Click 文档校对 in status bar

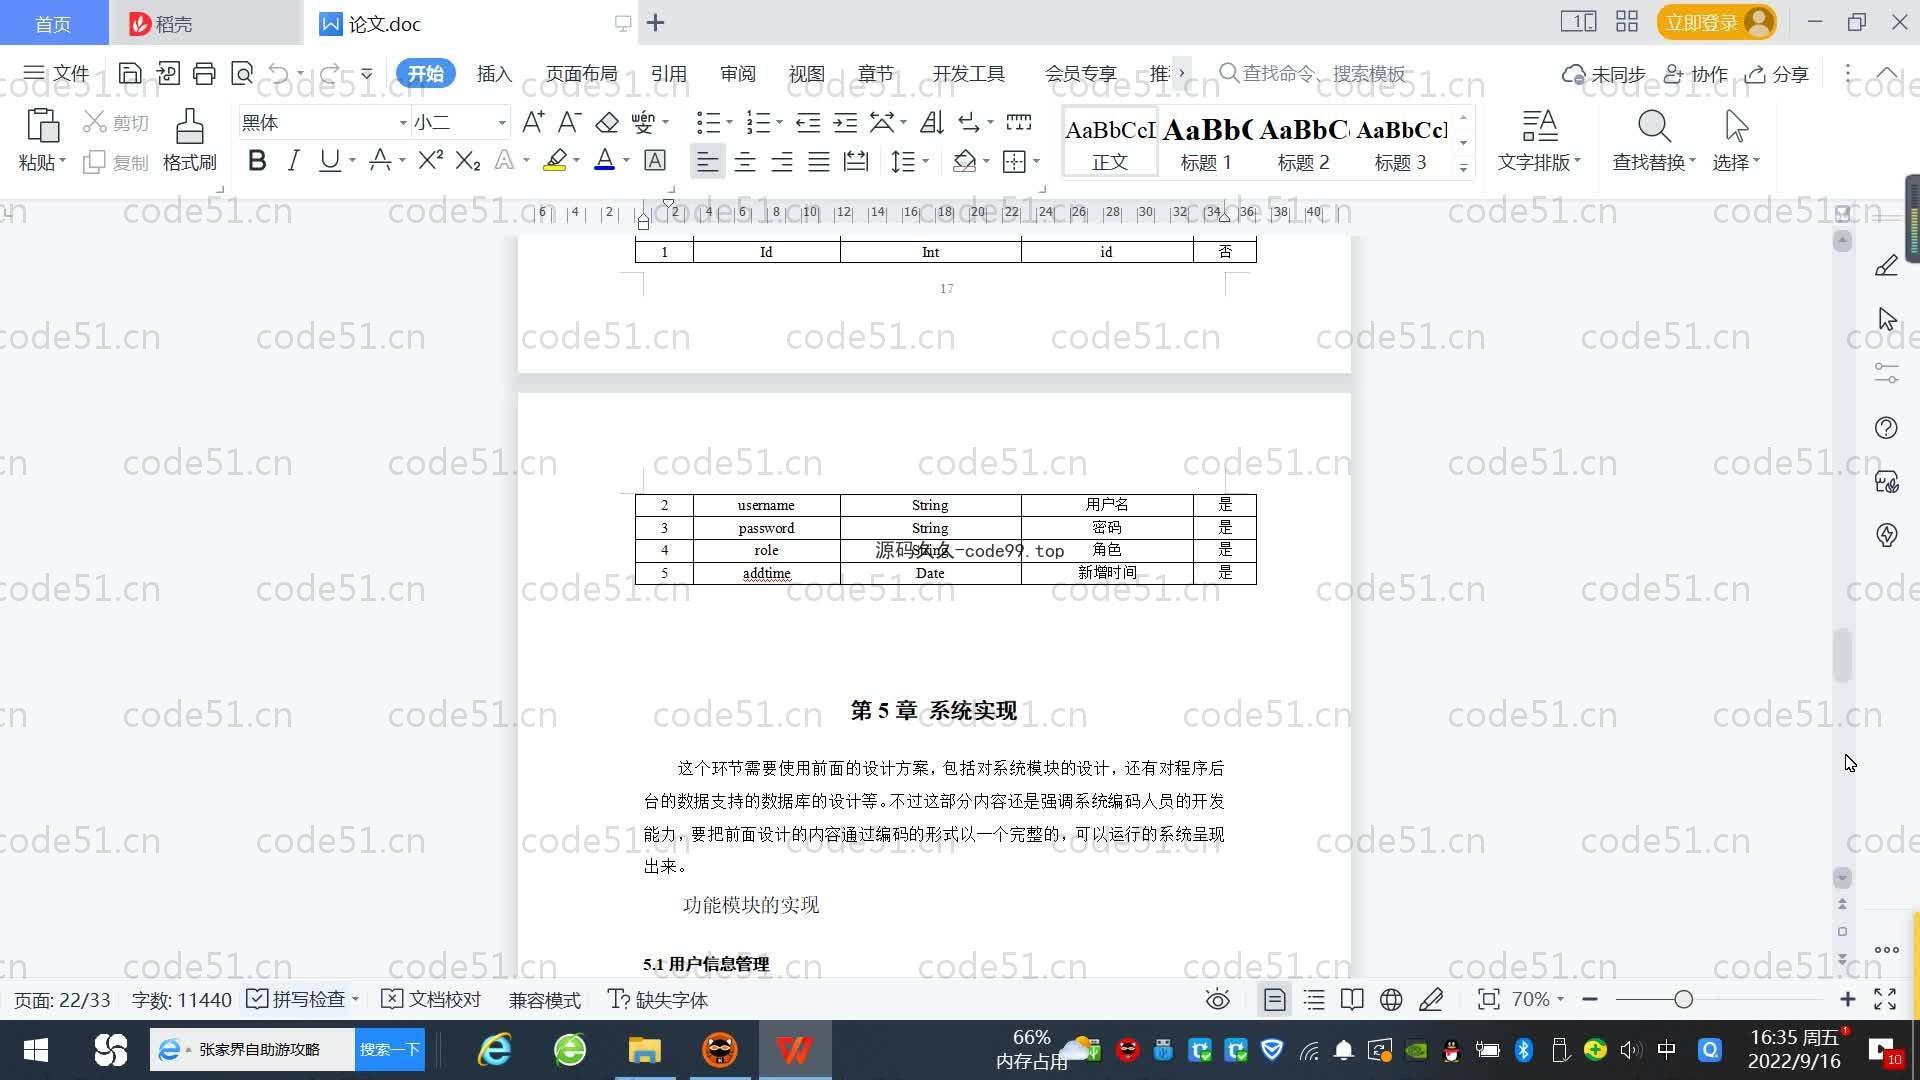coord(432,1000)
